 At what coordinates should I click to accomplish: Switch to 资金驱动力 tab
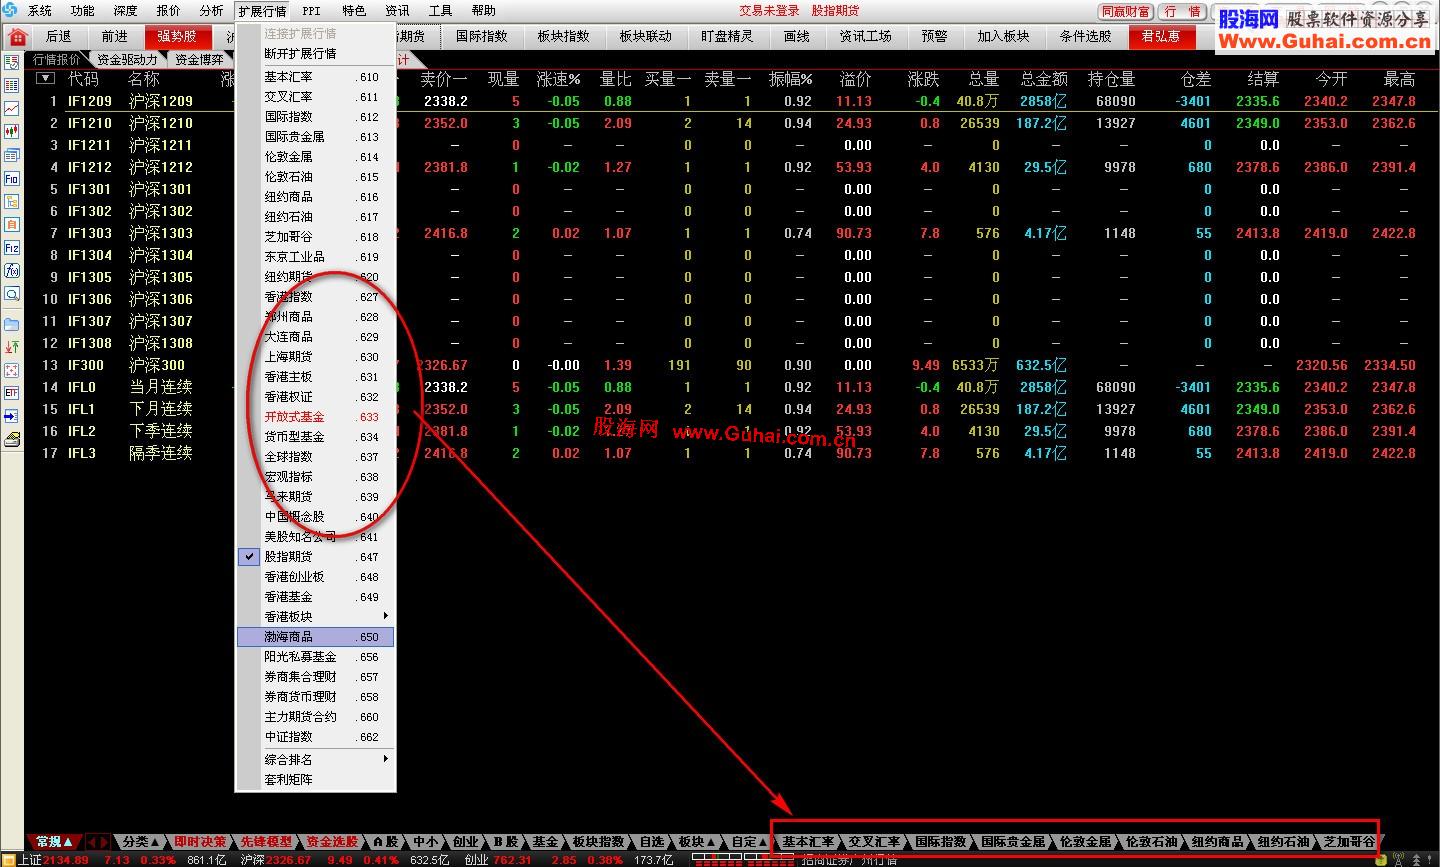(x=127, y=60)
